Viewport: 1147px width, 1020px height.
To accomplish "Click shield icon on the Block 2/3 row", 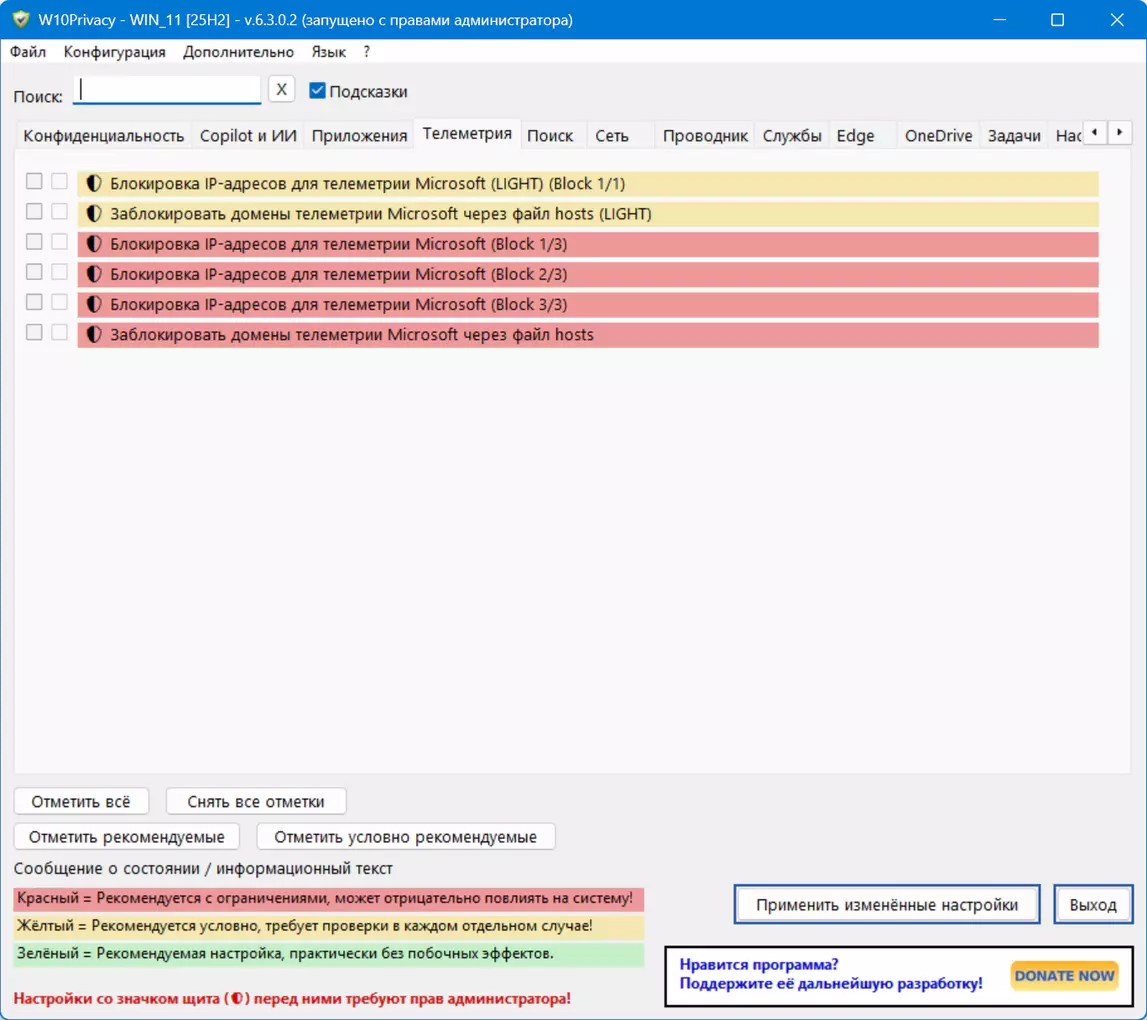I will click(x=94, y=274).
